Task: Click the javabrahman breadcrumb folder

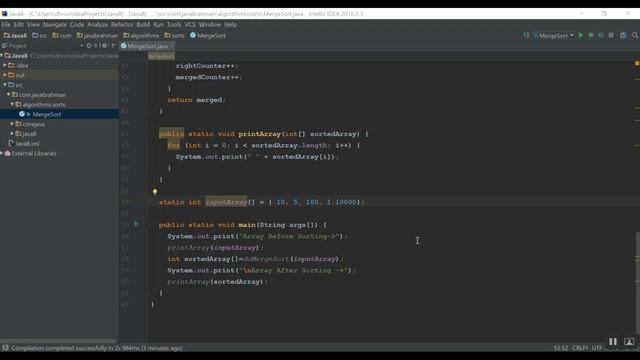Action: [x=97, y=36]
